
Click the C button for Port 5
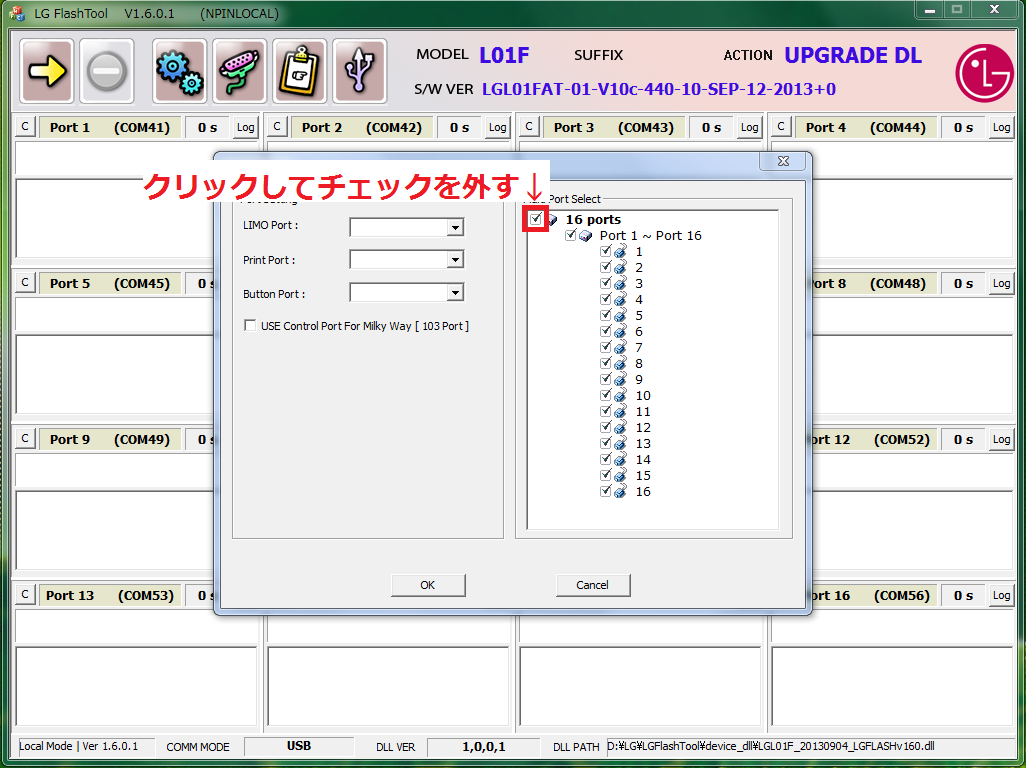coord(25,283)
